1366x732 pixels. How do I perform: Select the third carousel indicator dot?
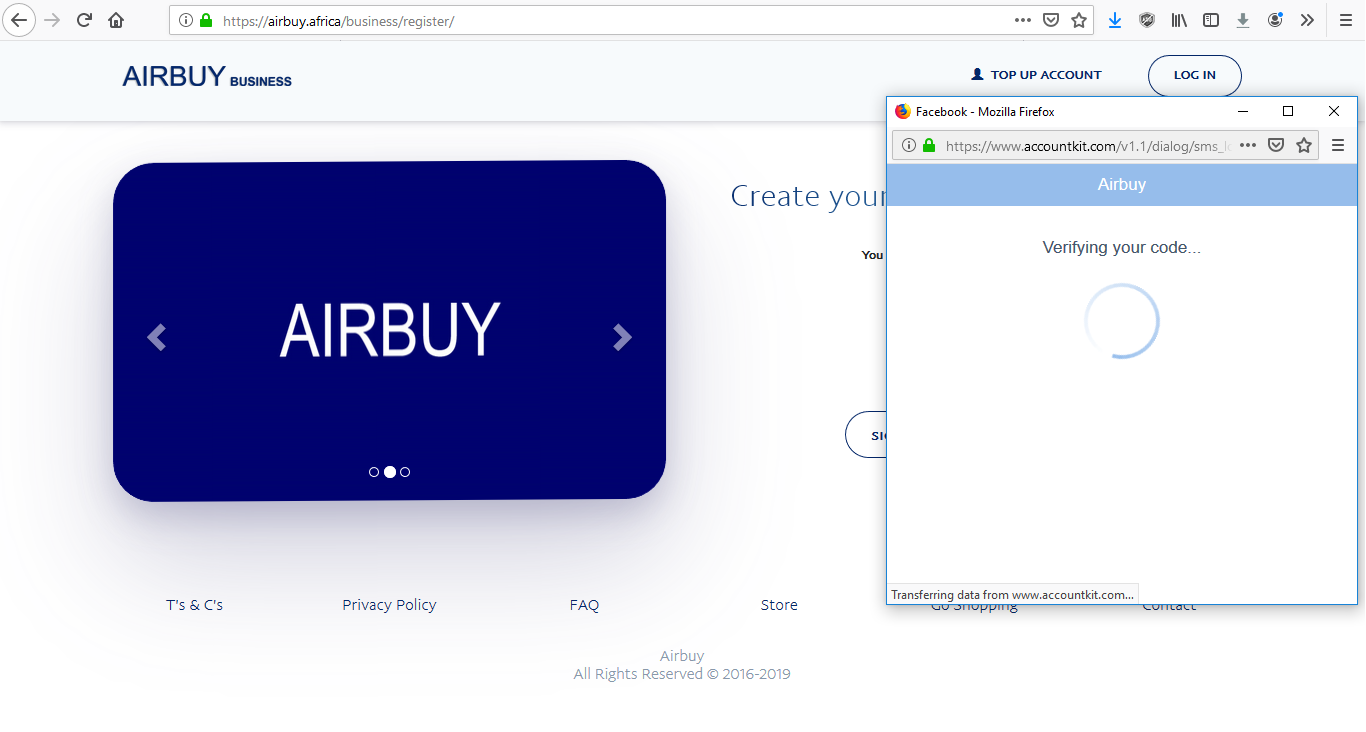click(x=405, y=472)
